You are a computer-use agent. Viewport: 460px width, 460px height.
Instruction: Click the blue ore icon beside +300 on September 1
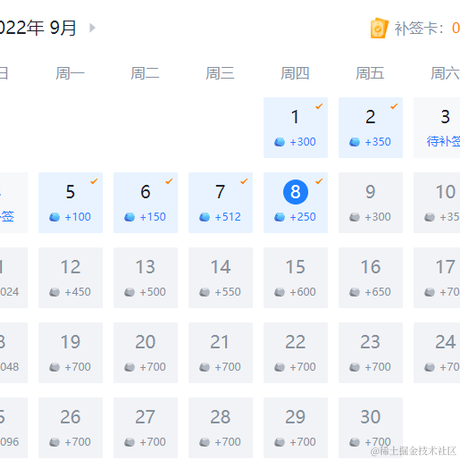(x=279, y=142)
